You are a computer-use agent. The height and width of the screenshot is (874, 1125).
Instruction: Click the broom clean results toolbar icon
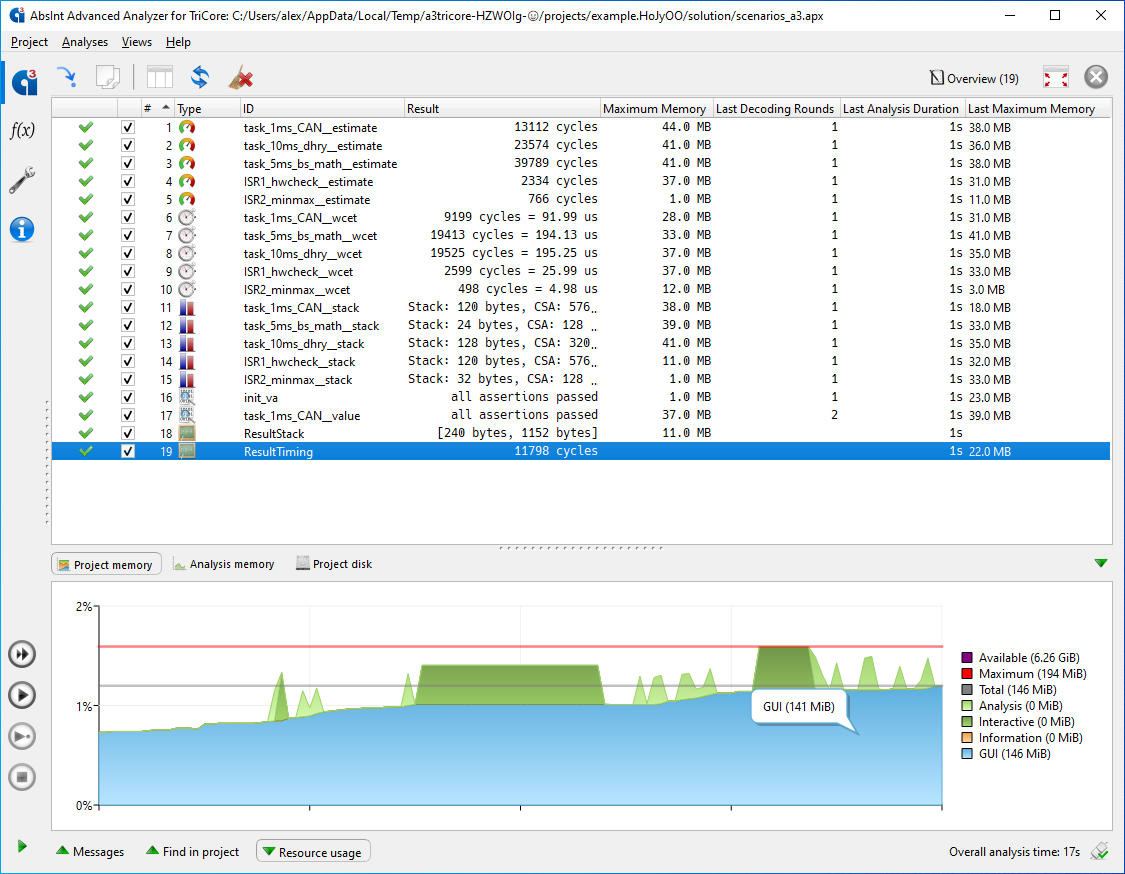[x=241, y=77]
